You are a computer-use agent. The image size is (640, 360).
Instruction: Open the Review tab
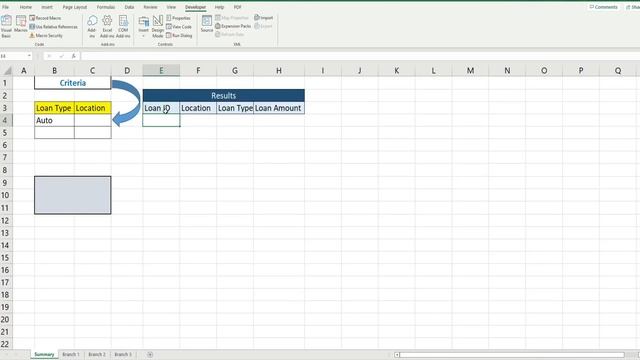coord(150,7)
